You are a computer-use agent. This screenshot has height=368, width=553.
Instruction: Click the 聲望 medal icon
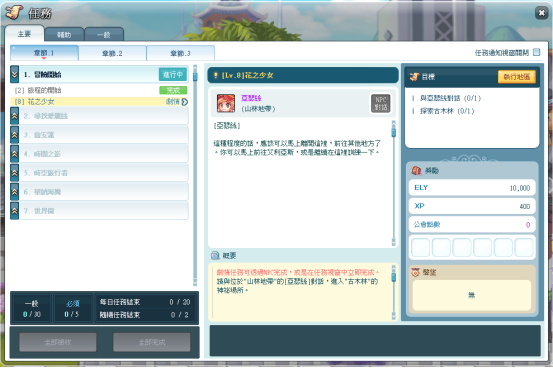pyautogui.click(x=415, y=272)
